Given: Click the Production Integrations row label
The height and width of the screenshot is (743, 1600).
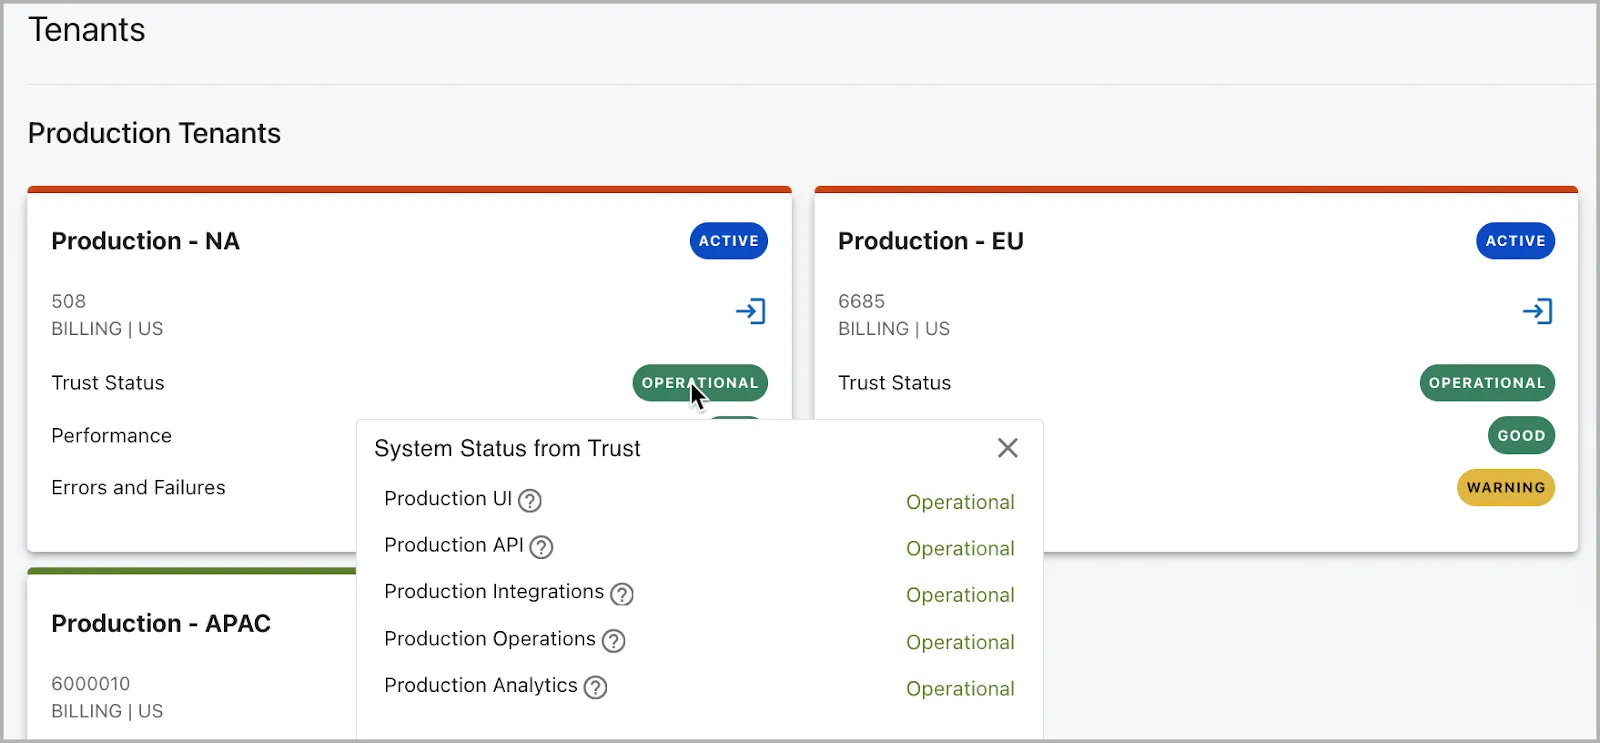Looking at the screenshot, I should click(494, 591).
